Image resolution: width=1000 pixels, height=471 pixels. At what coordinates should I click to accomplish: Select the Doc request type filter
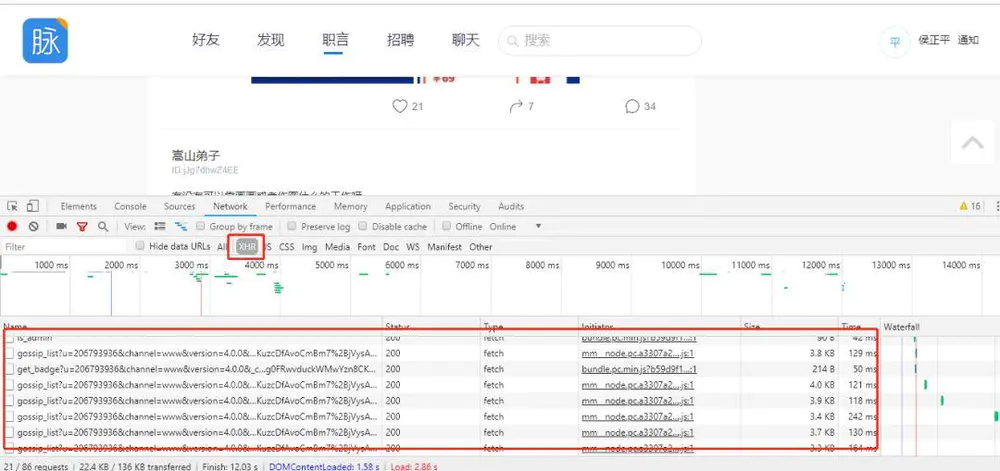click(391, 247)
